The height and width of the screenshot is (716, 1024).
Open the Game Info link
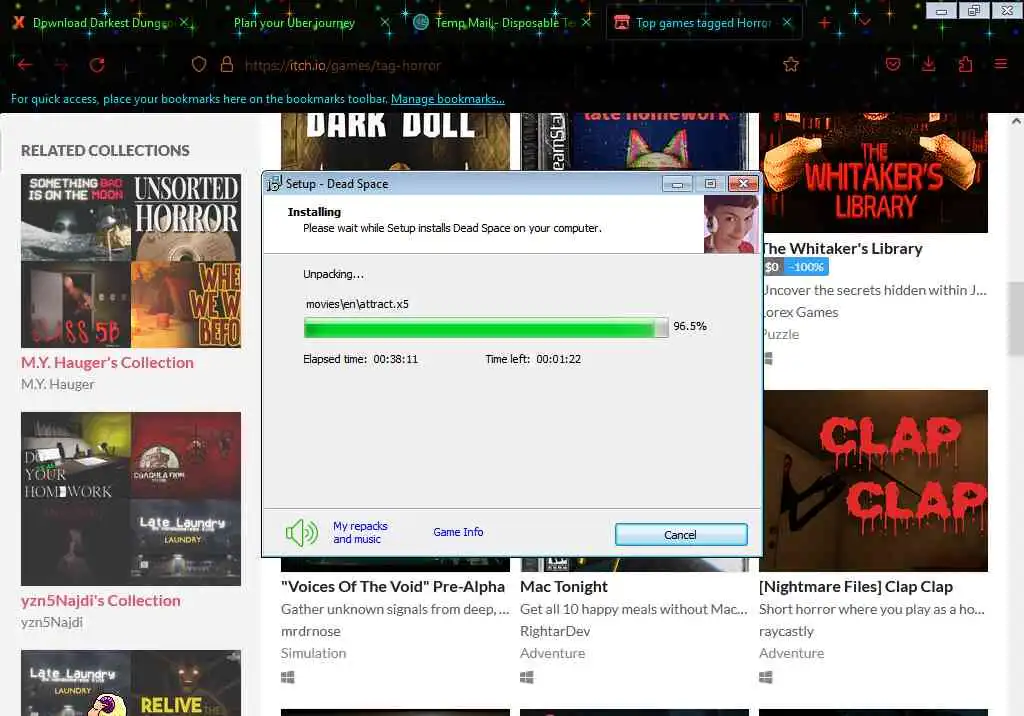click(458, 532)
